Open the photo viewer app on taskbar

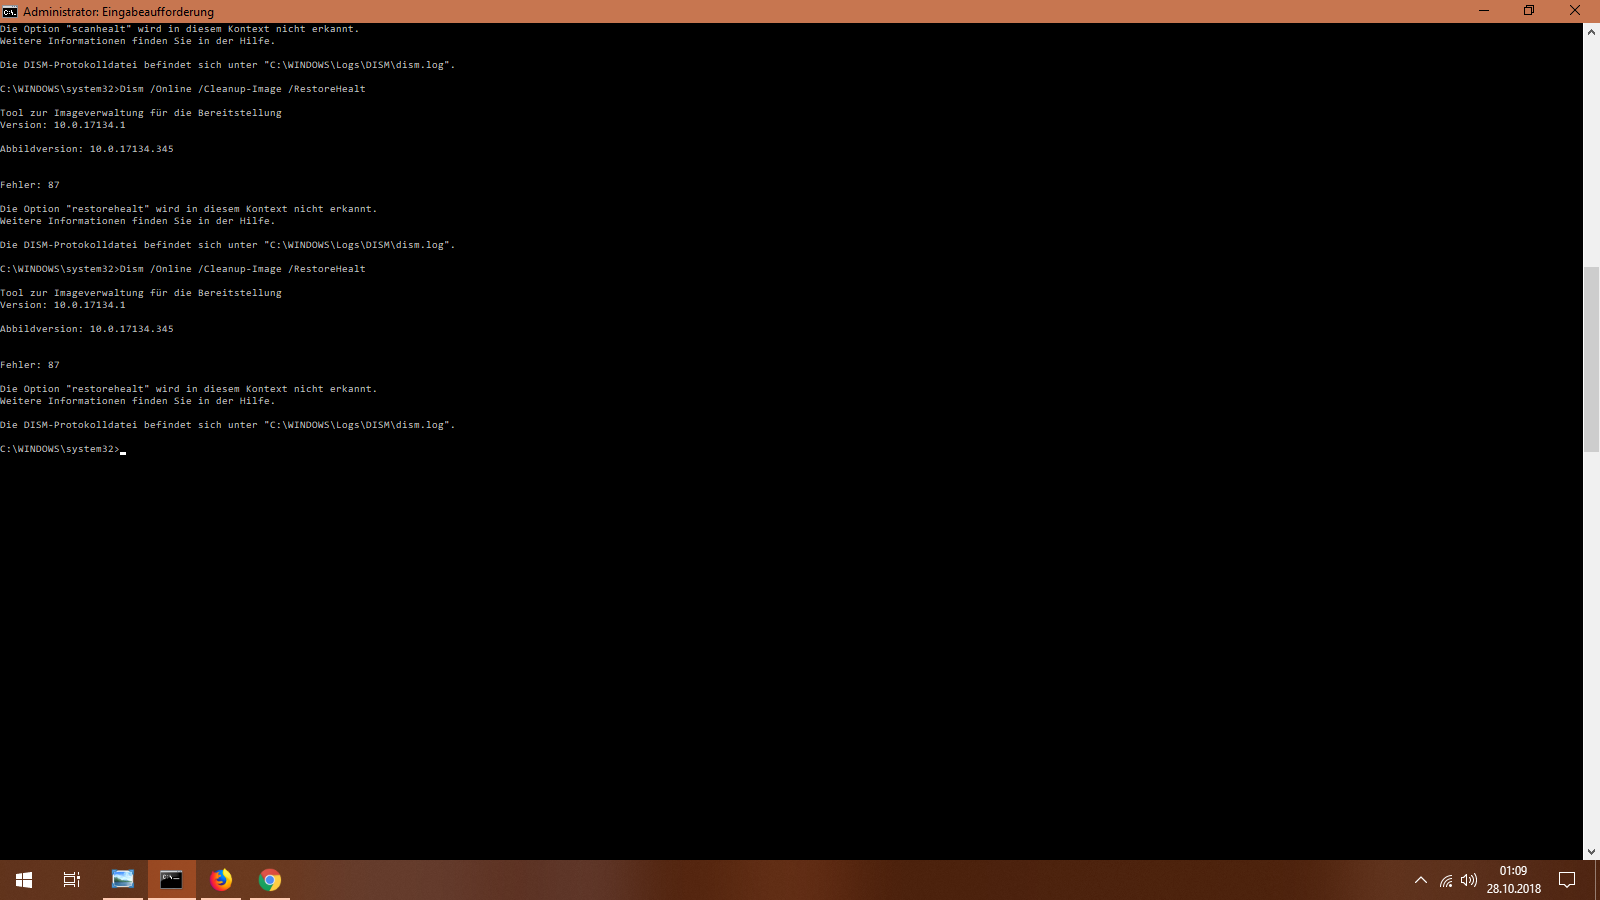pos(123,880)
